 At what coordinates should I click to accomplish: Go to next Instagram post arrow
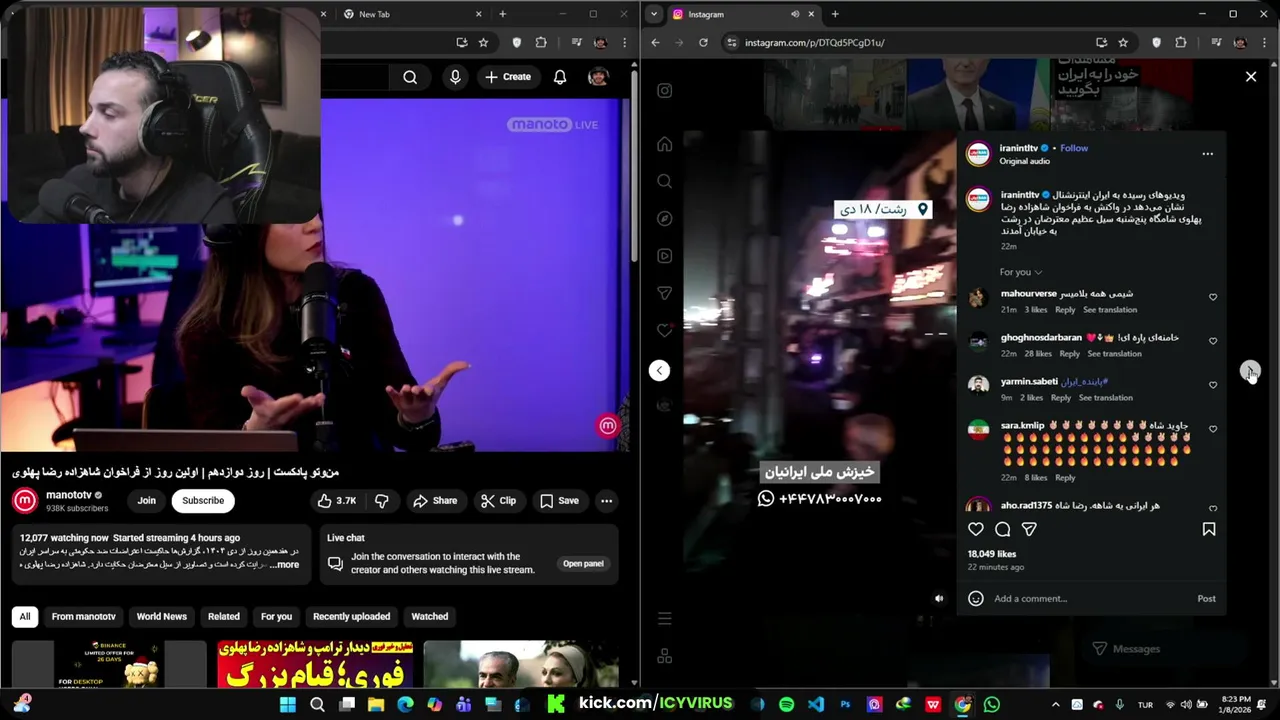point(1250,371)
